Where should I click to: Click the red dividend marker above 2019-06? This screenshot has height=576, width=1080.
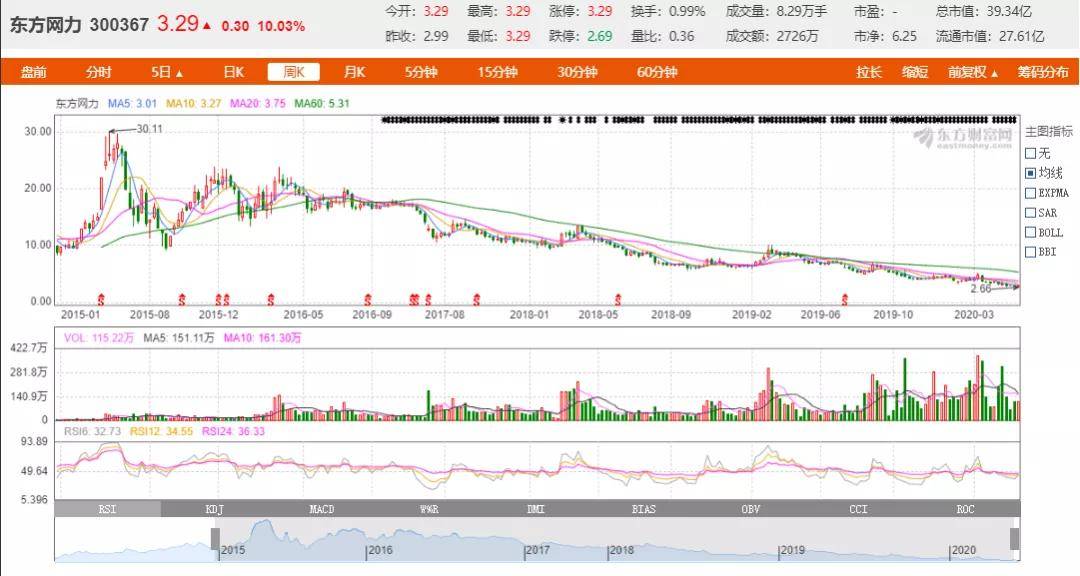pyautogui.click(x=844, y=299)
